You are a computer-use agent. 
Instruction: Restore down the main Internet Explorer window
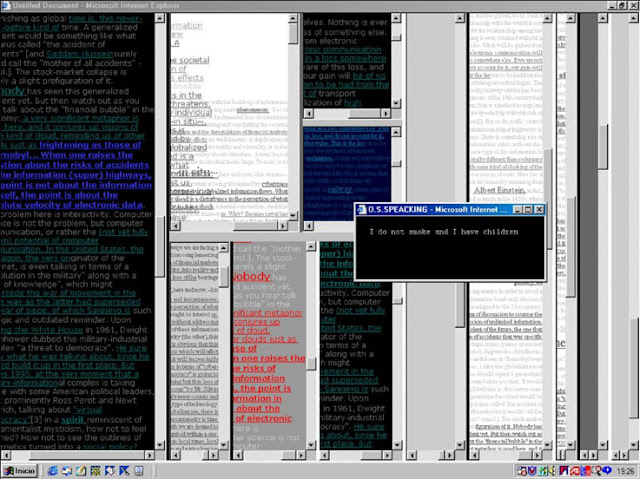(622, 6)
